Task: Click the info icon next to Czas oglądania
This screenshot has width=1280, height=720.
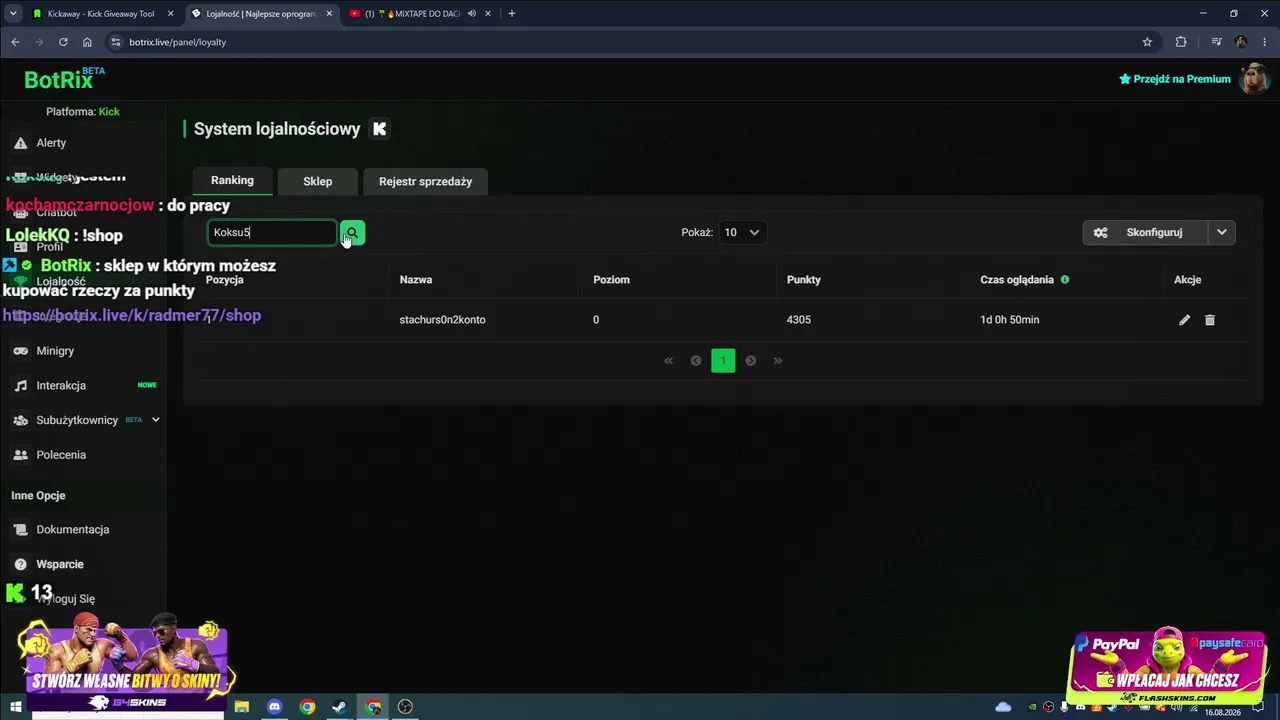Action: tap(1065, 280)
